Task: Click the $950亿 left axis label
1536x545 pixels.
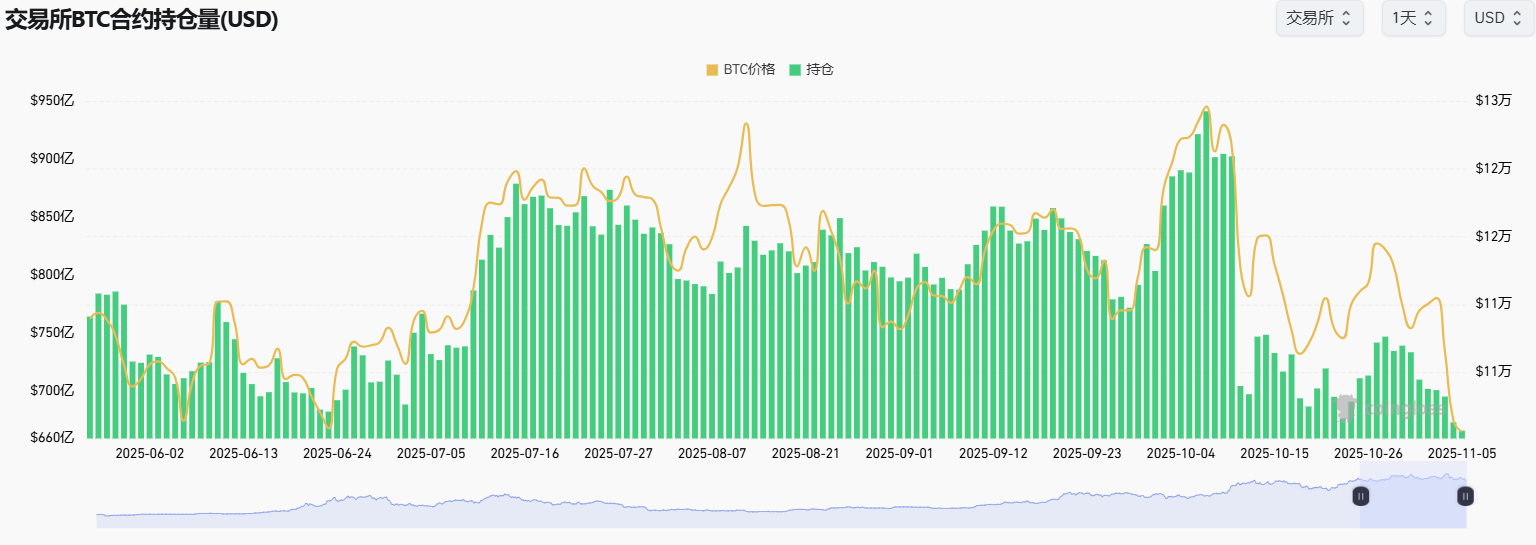Action: point(52,101)
